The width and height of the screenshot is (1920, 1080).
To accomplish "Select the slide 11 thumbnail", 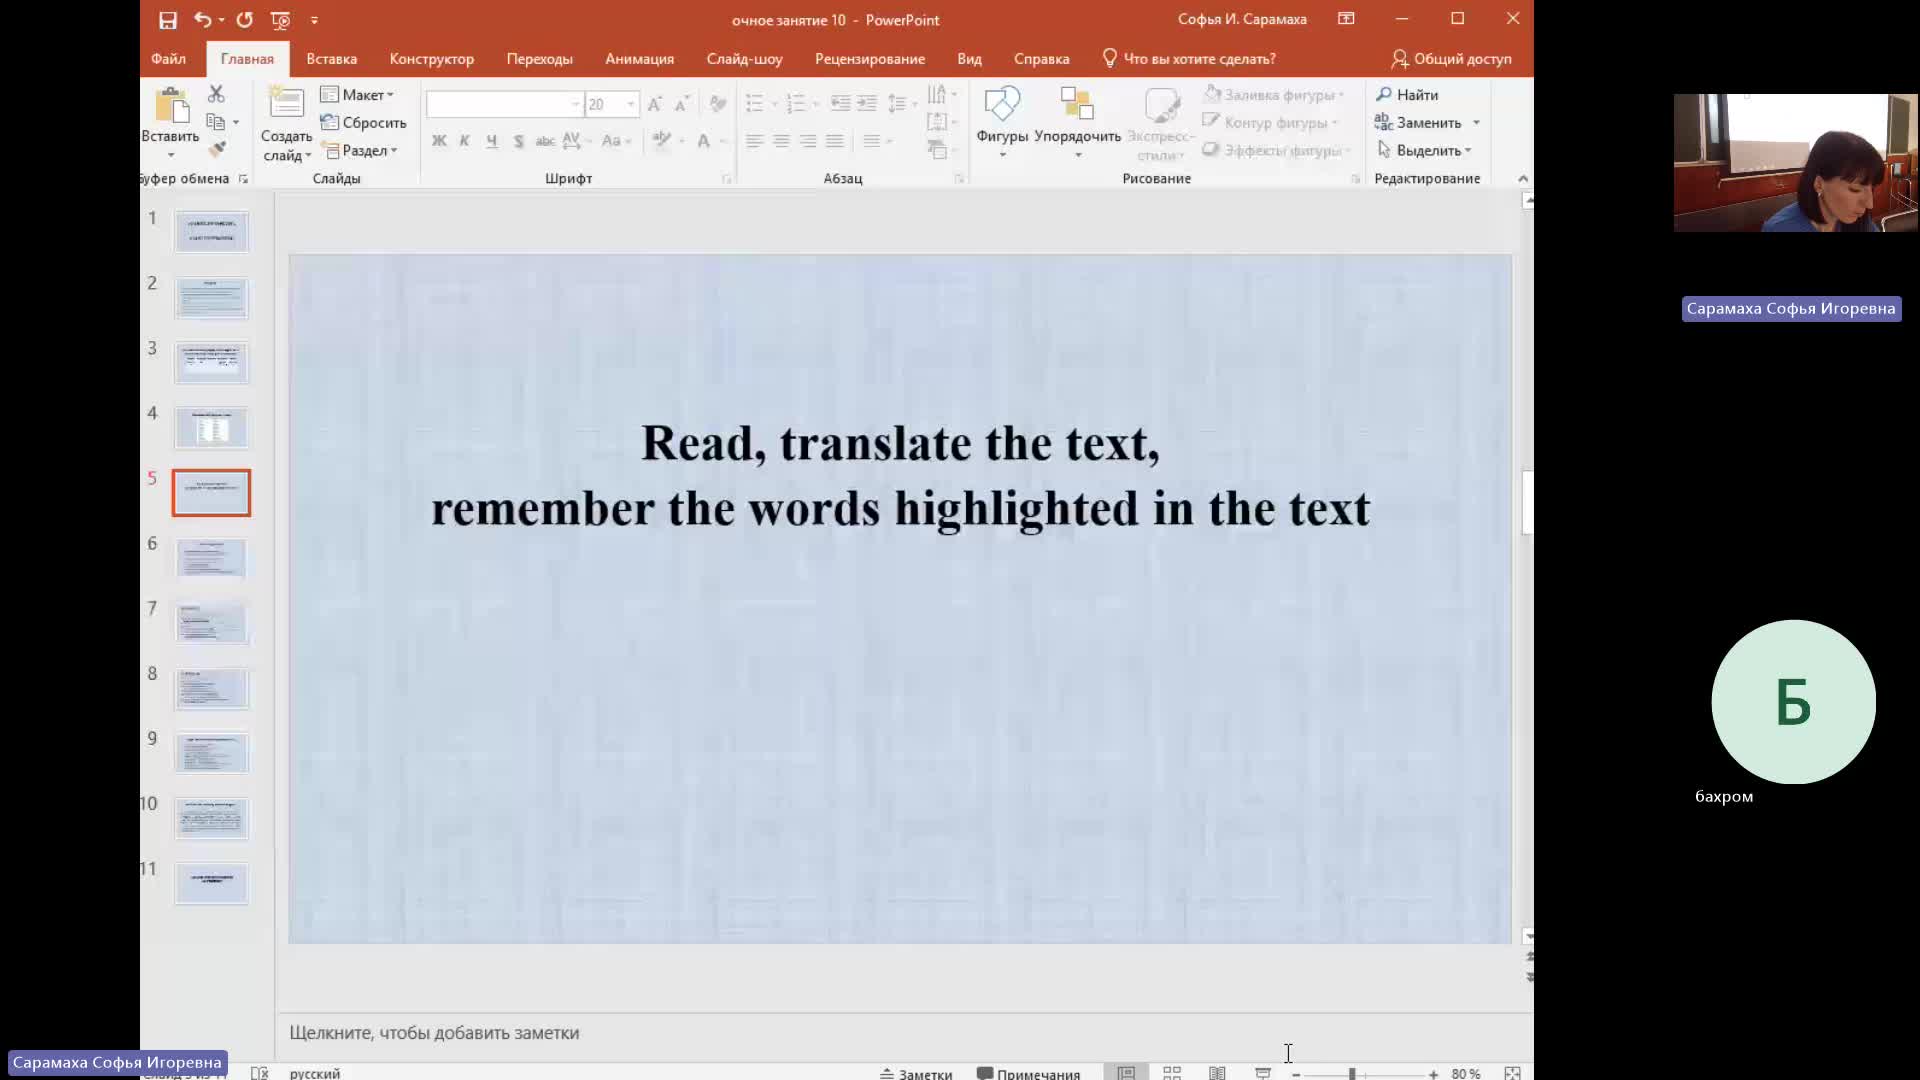I will pyautogui.click(x=211, y=884).
